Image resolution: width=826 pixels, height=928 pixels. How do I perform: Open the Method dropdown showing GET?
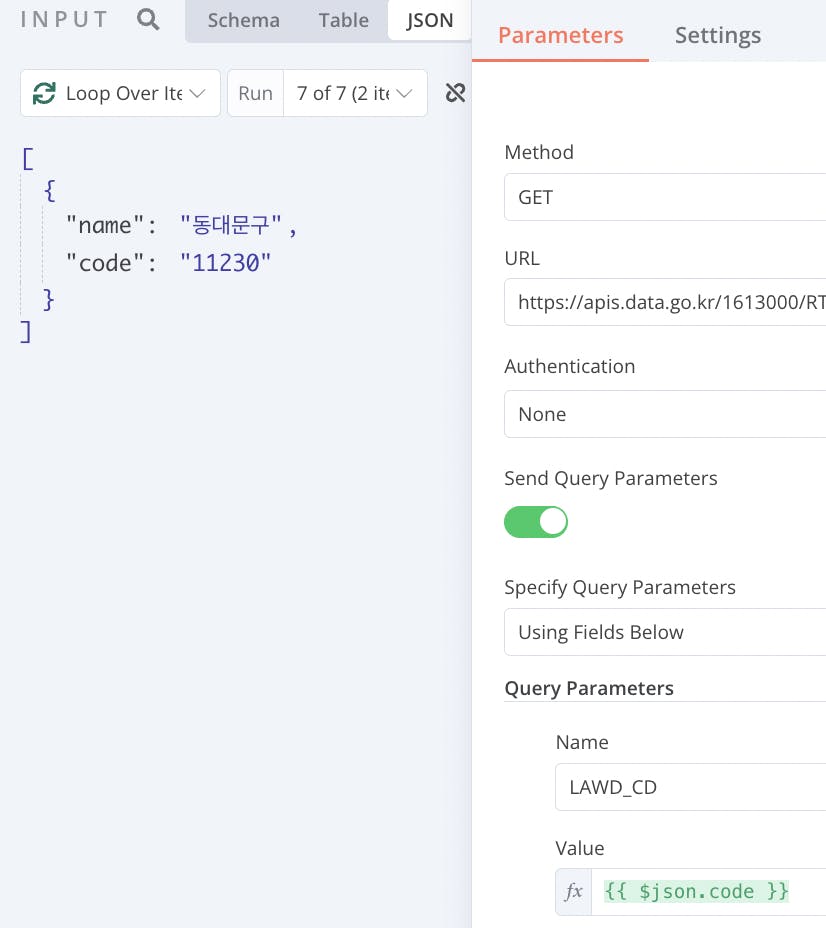click(x=665, y=197)
